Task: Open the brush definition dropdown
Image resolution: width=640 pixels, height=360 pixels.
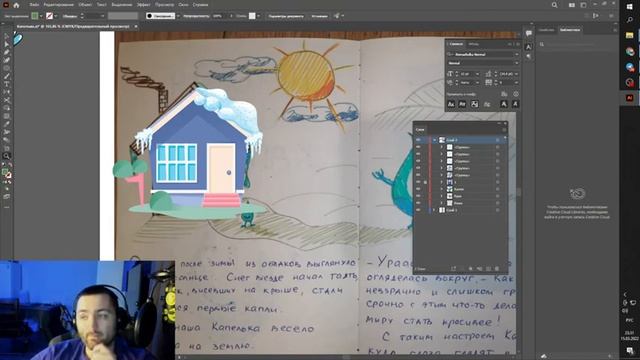Action: 178,16
